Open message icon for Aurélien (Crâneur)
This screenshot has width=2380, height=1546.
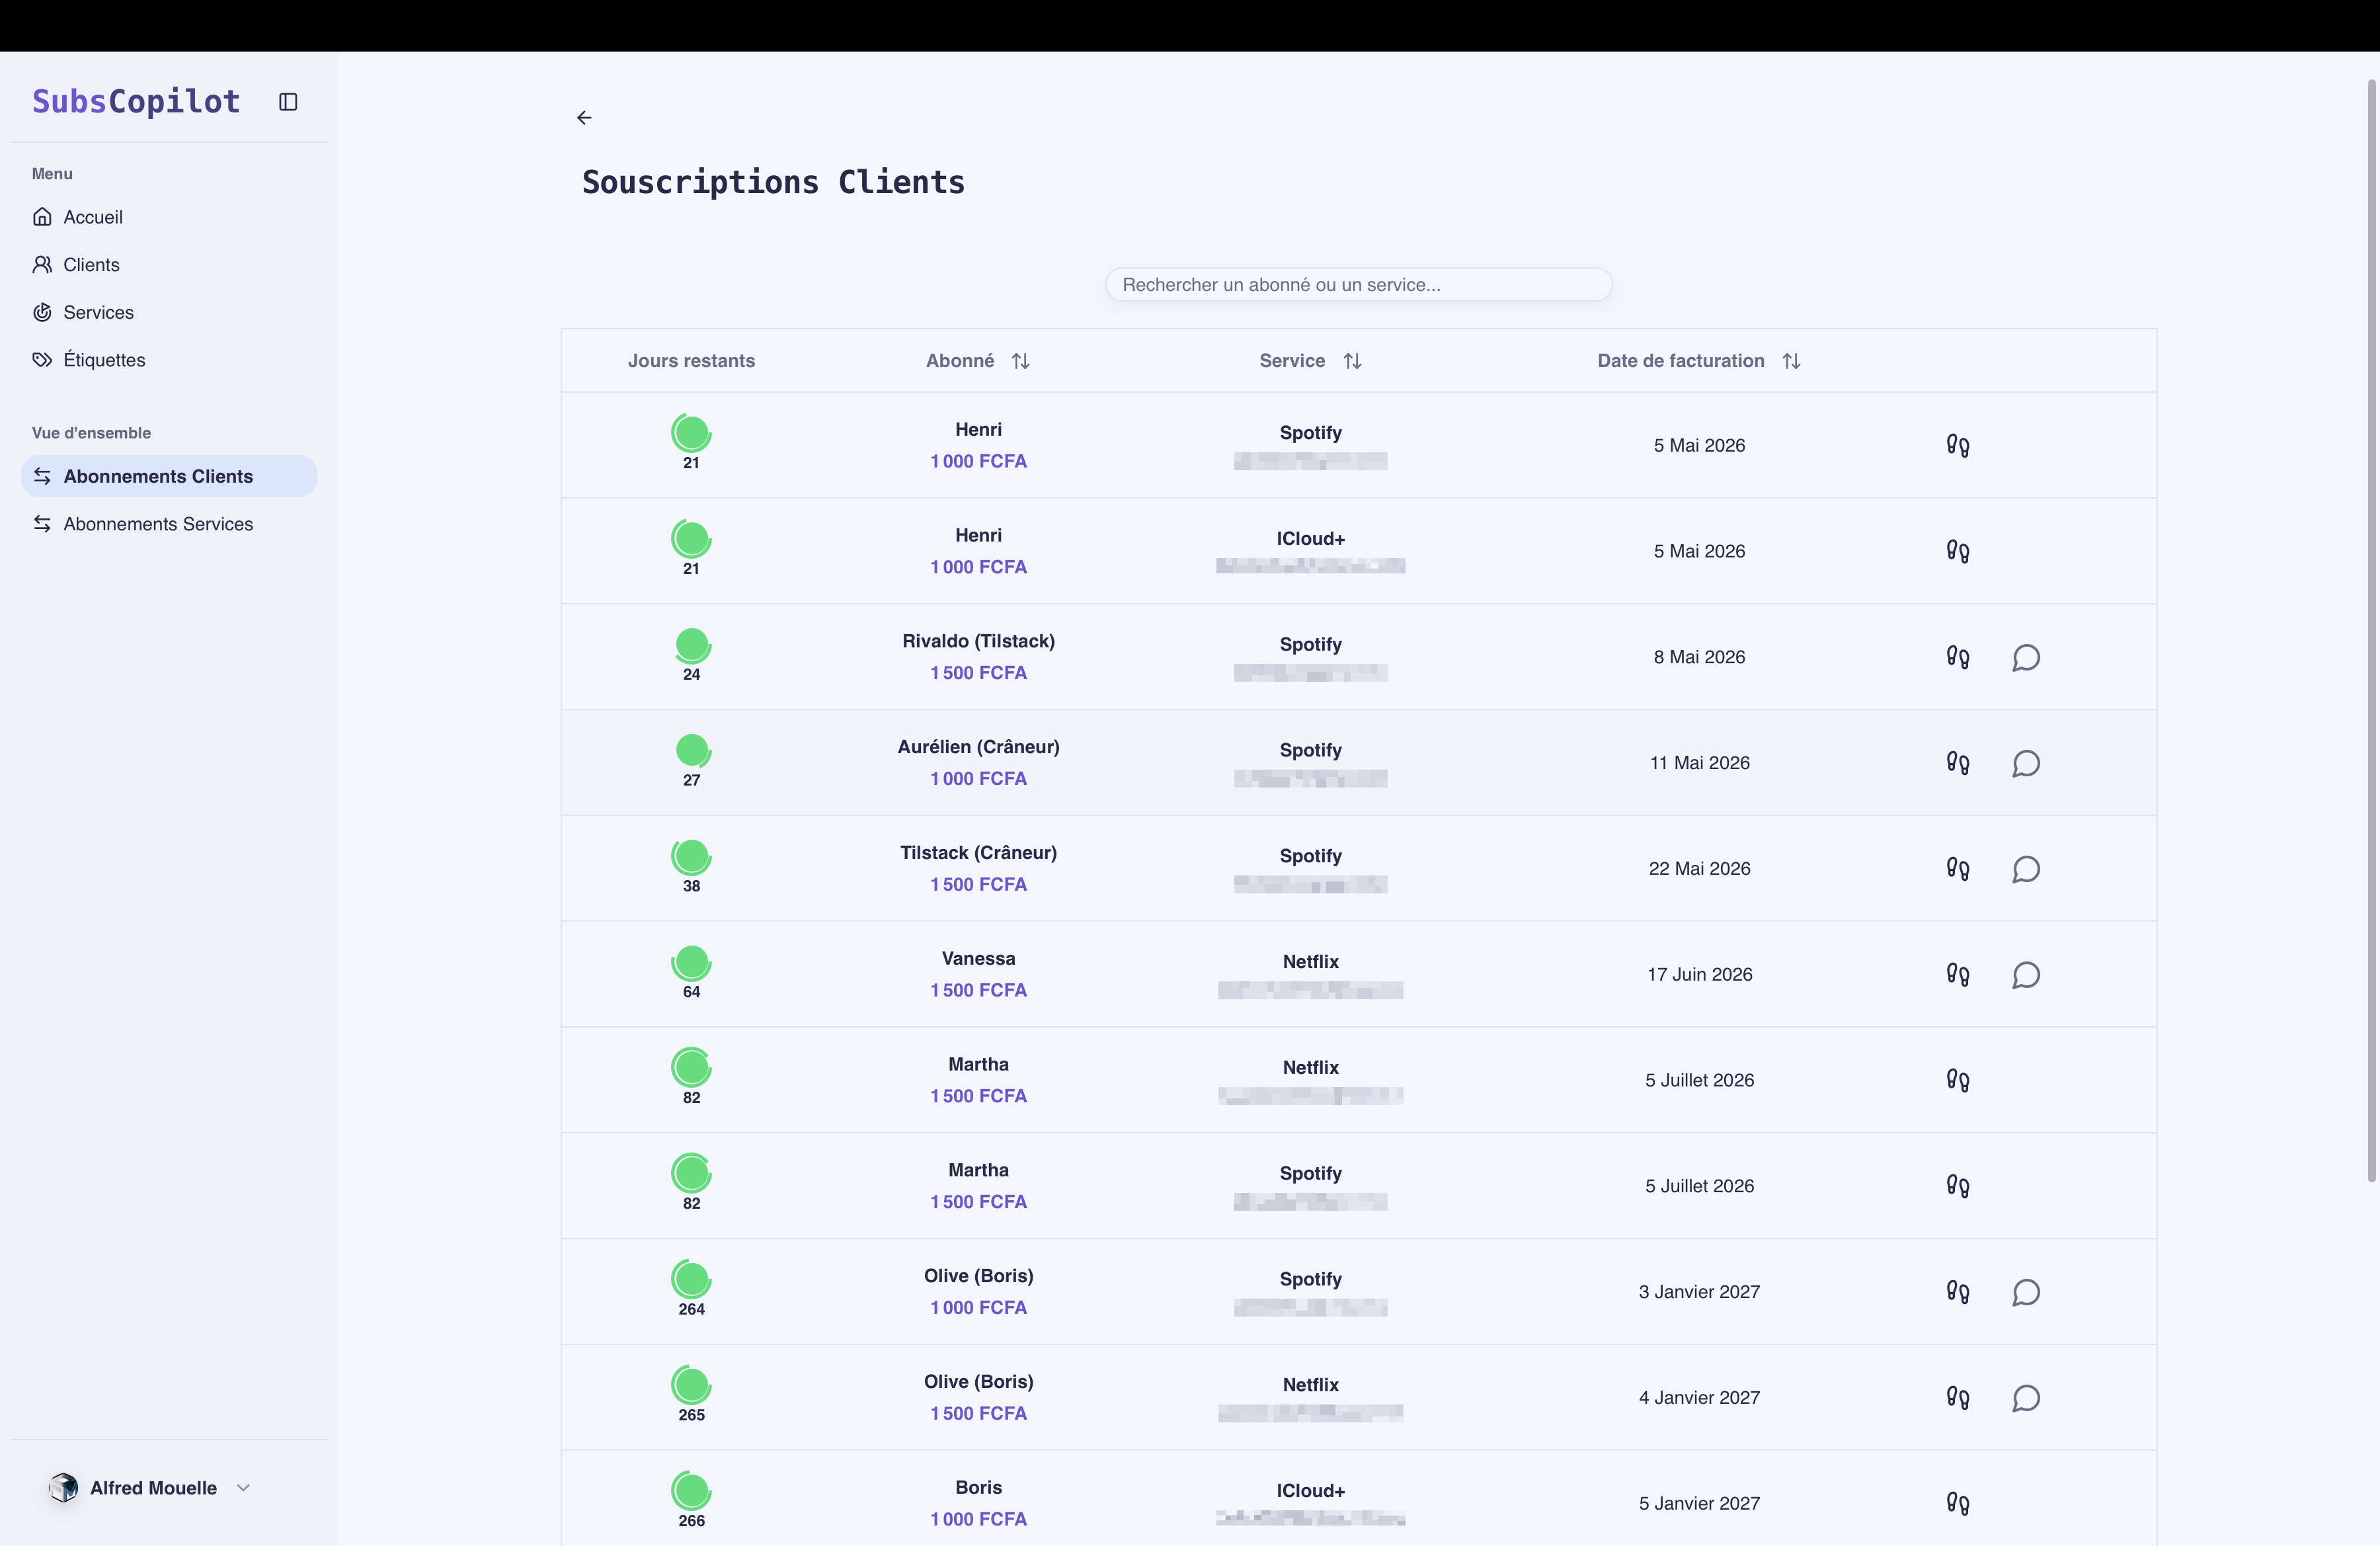2025,763
